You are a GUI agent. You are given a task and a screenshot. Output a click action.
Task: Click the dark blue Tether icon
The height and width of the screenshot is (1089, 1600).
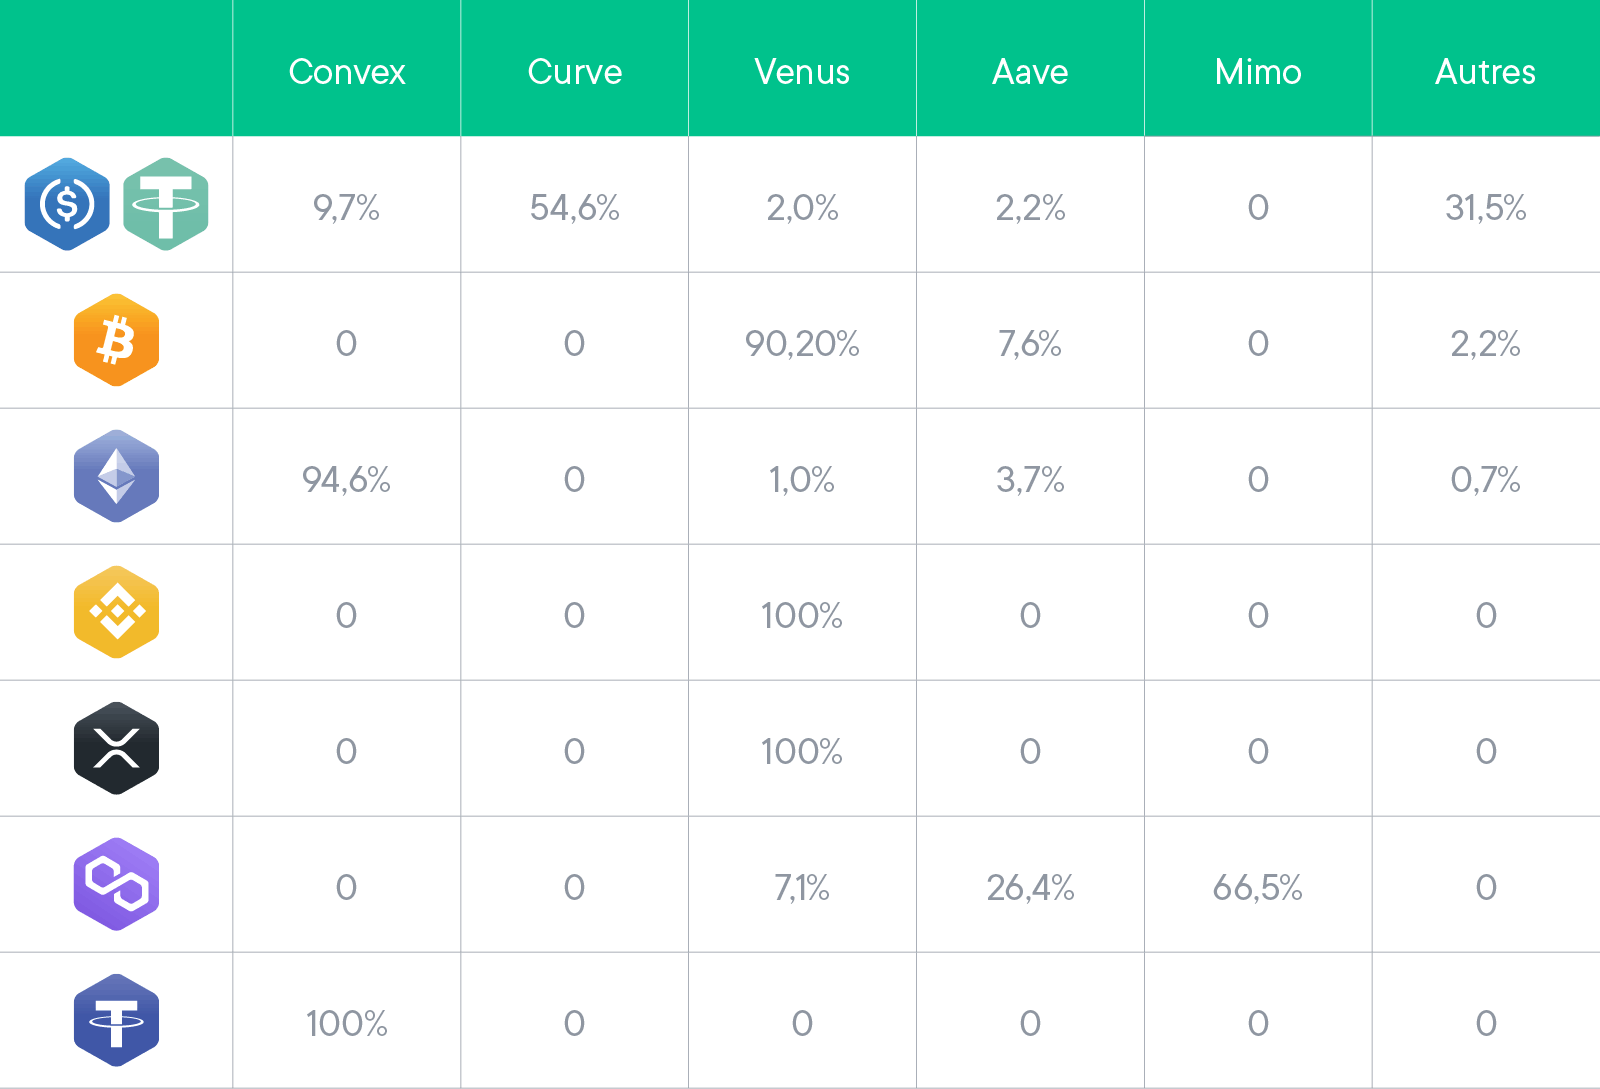116,1020
